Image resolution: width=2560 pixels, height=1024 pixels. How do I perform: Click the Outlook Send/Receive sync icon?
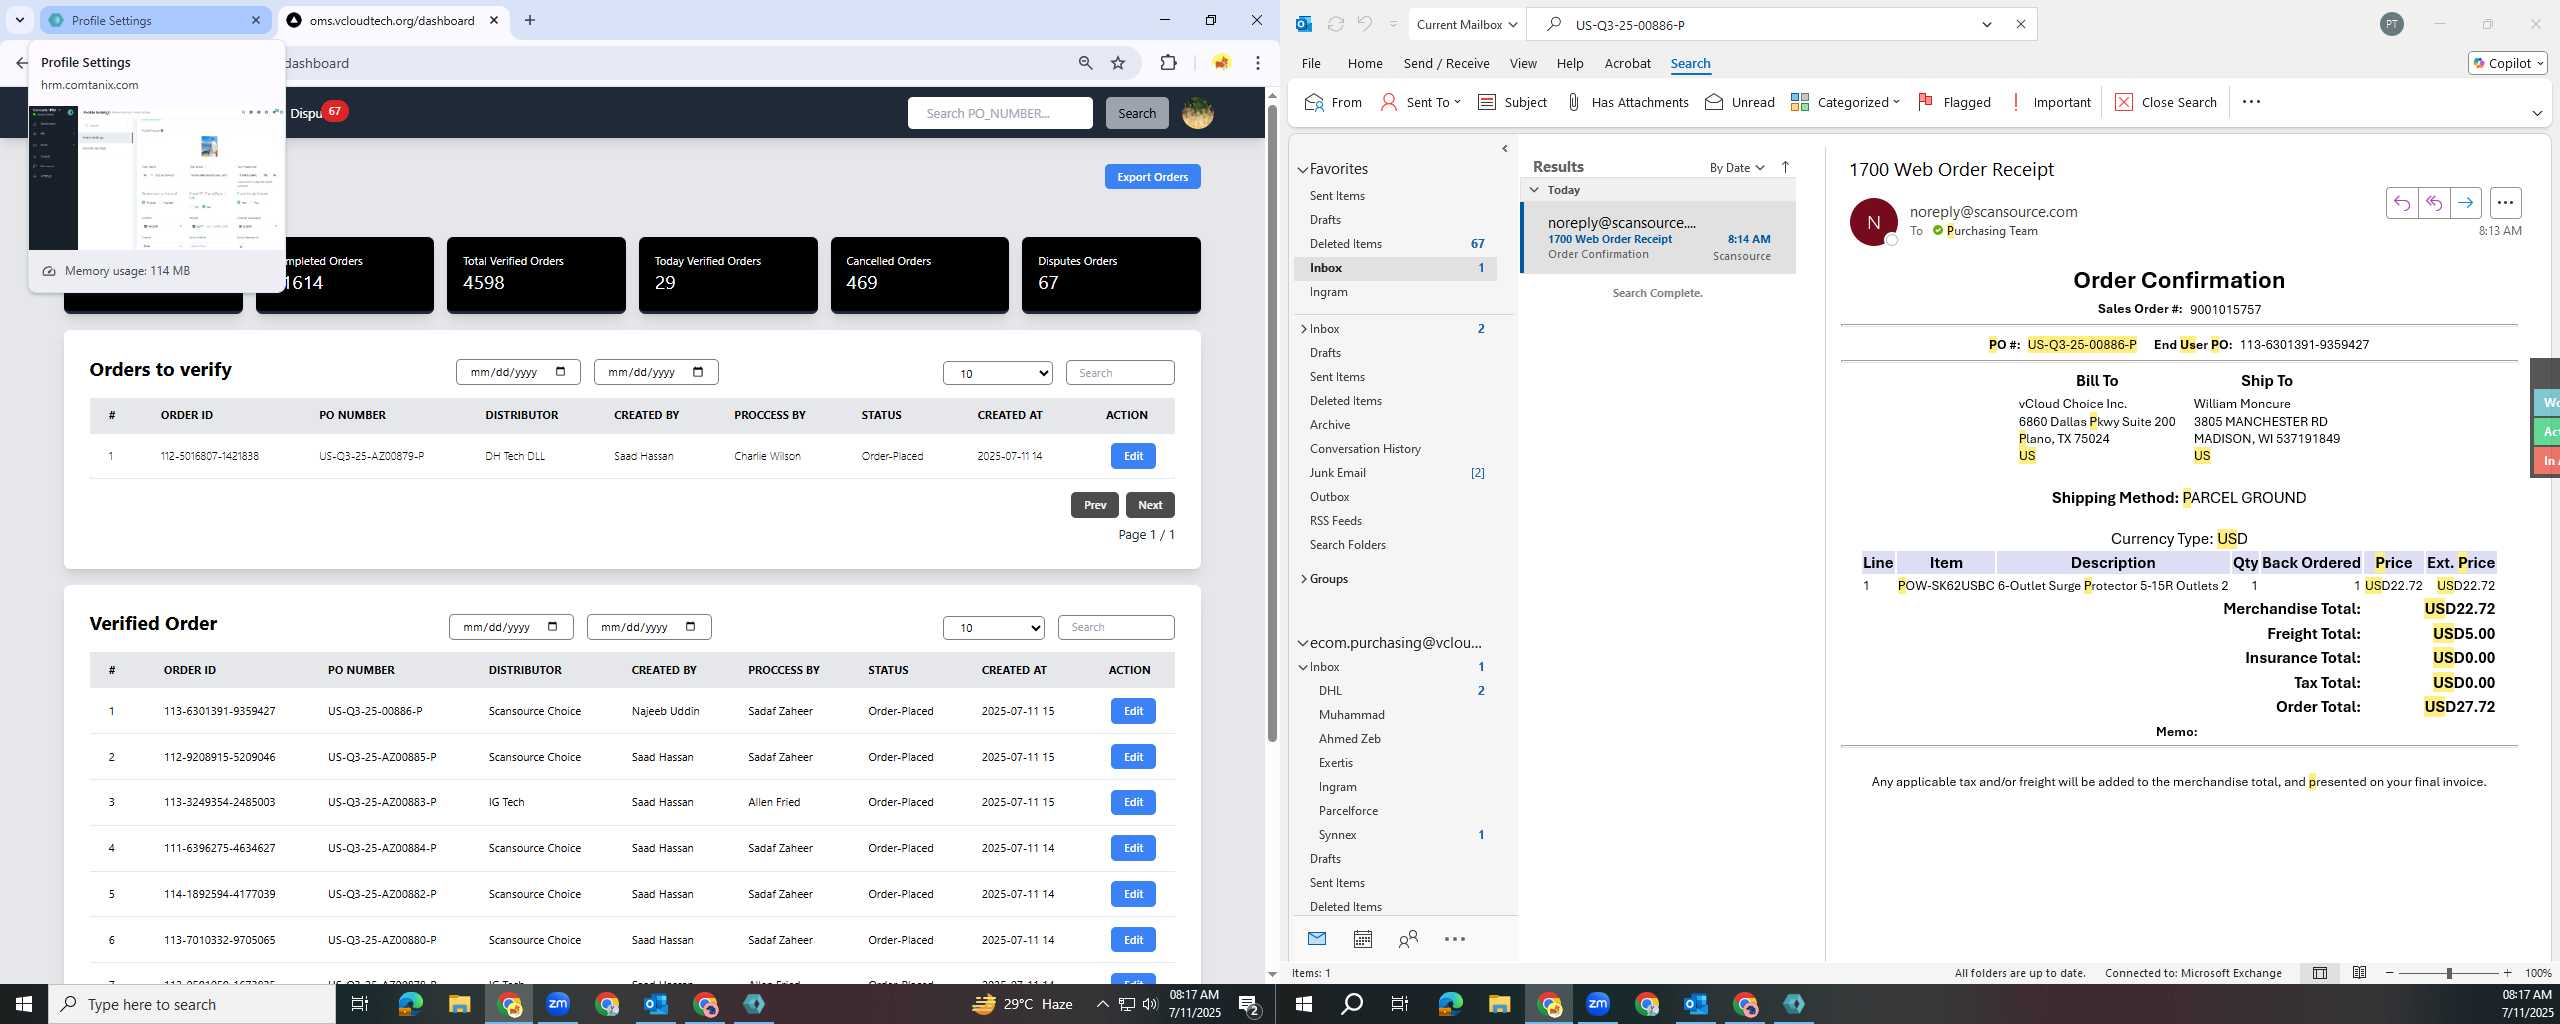(1335, 24)
